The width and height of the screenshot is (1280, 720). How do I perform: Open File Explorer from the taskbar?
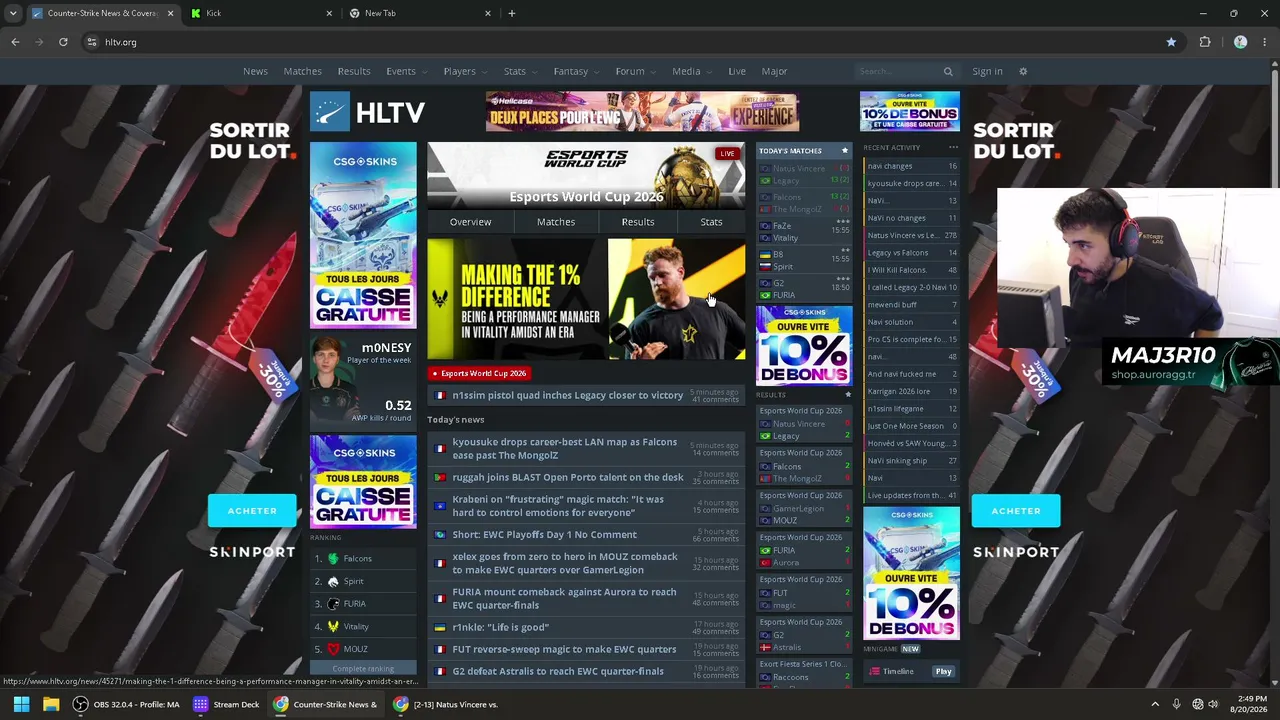pos(51,704)
